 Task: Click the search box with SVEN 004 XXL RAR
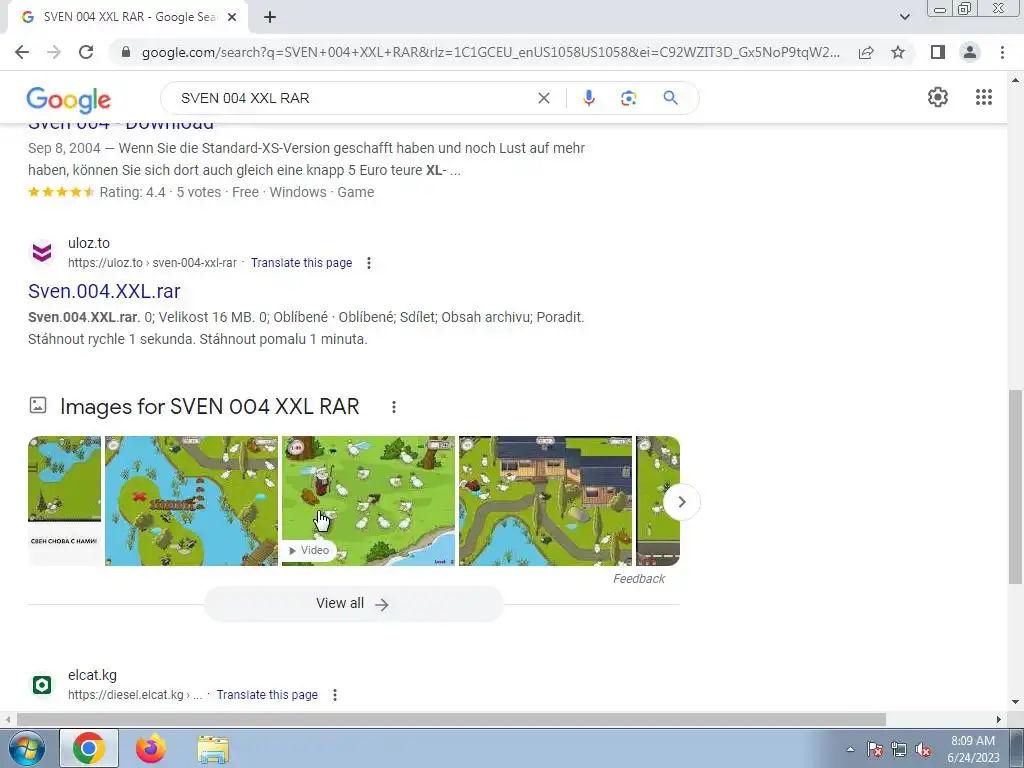coord(353,98)
